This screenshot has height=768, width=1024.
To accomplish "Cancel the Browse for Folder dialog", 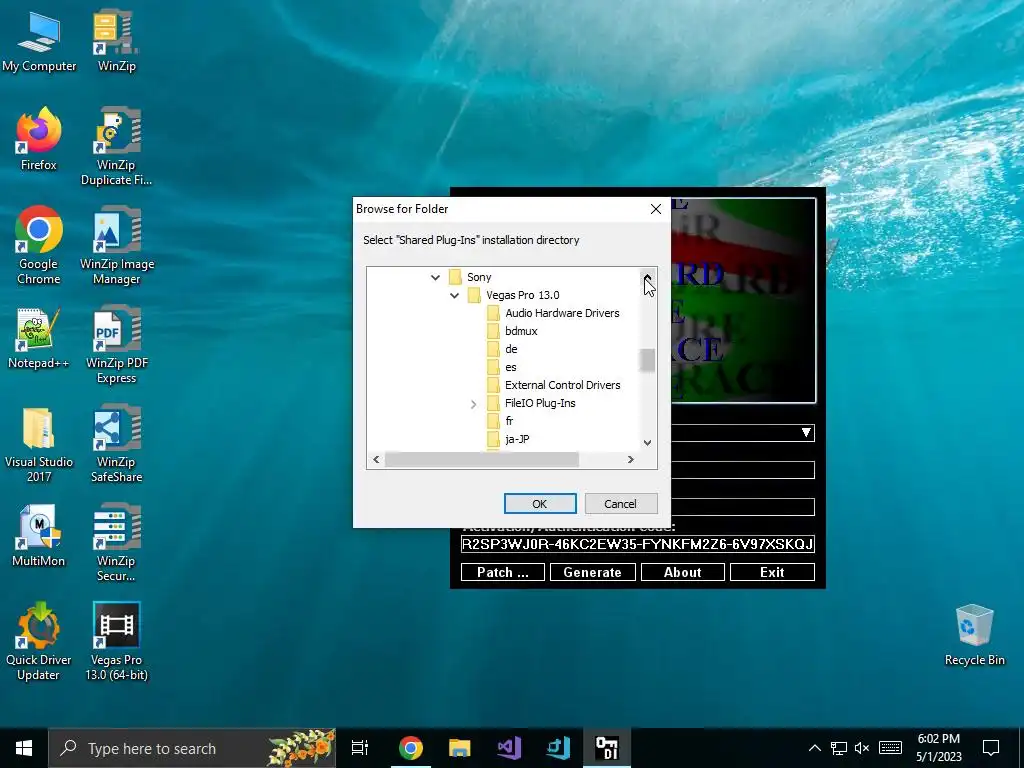I will click(620, 504).
